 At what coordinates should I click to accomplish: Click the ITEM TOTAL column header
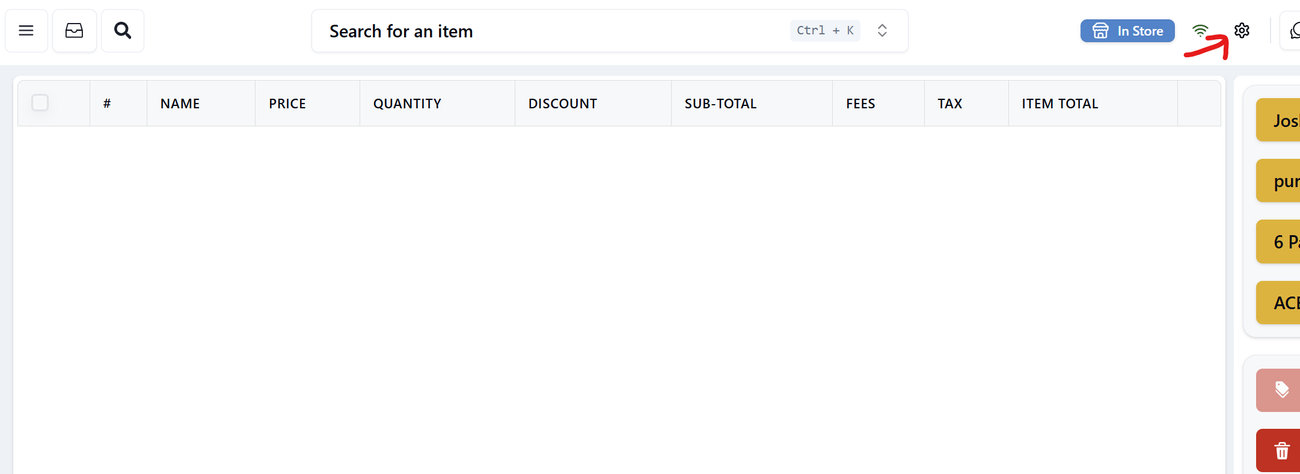pos(1059,104)
